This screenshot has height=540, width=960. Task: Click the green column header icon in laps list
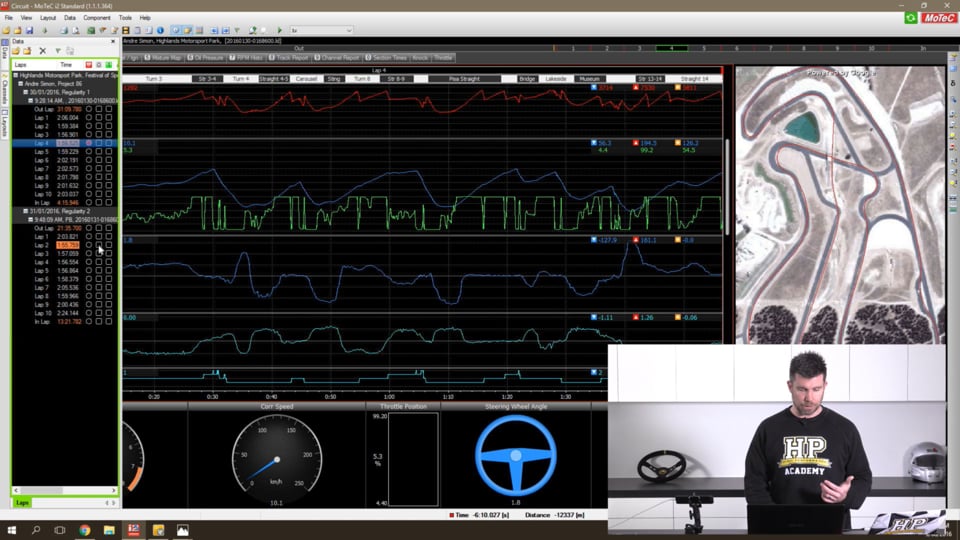click(109, 64)
